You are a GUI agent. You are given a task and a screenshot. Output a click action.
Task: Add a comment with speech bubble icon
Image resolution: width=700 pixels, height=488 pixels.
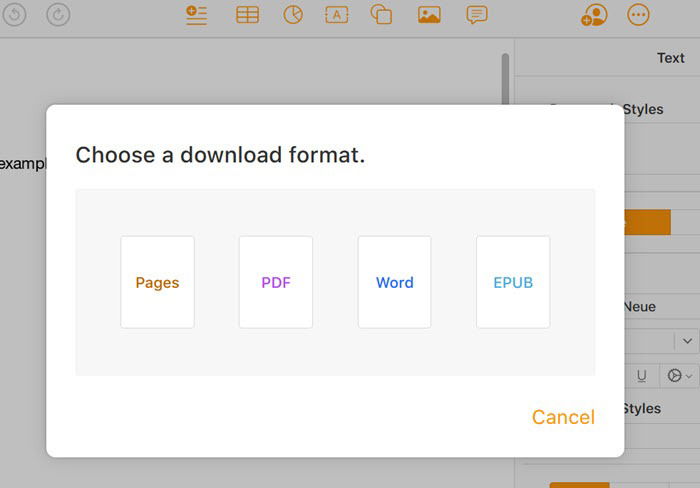pyautogui.click(x=477, y=15)
